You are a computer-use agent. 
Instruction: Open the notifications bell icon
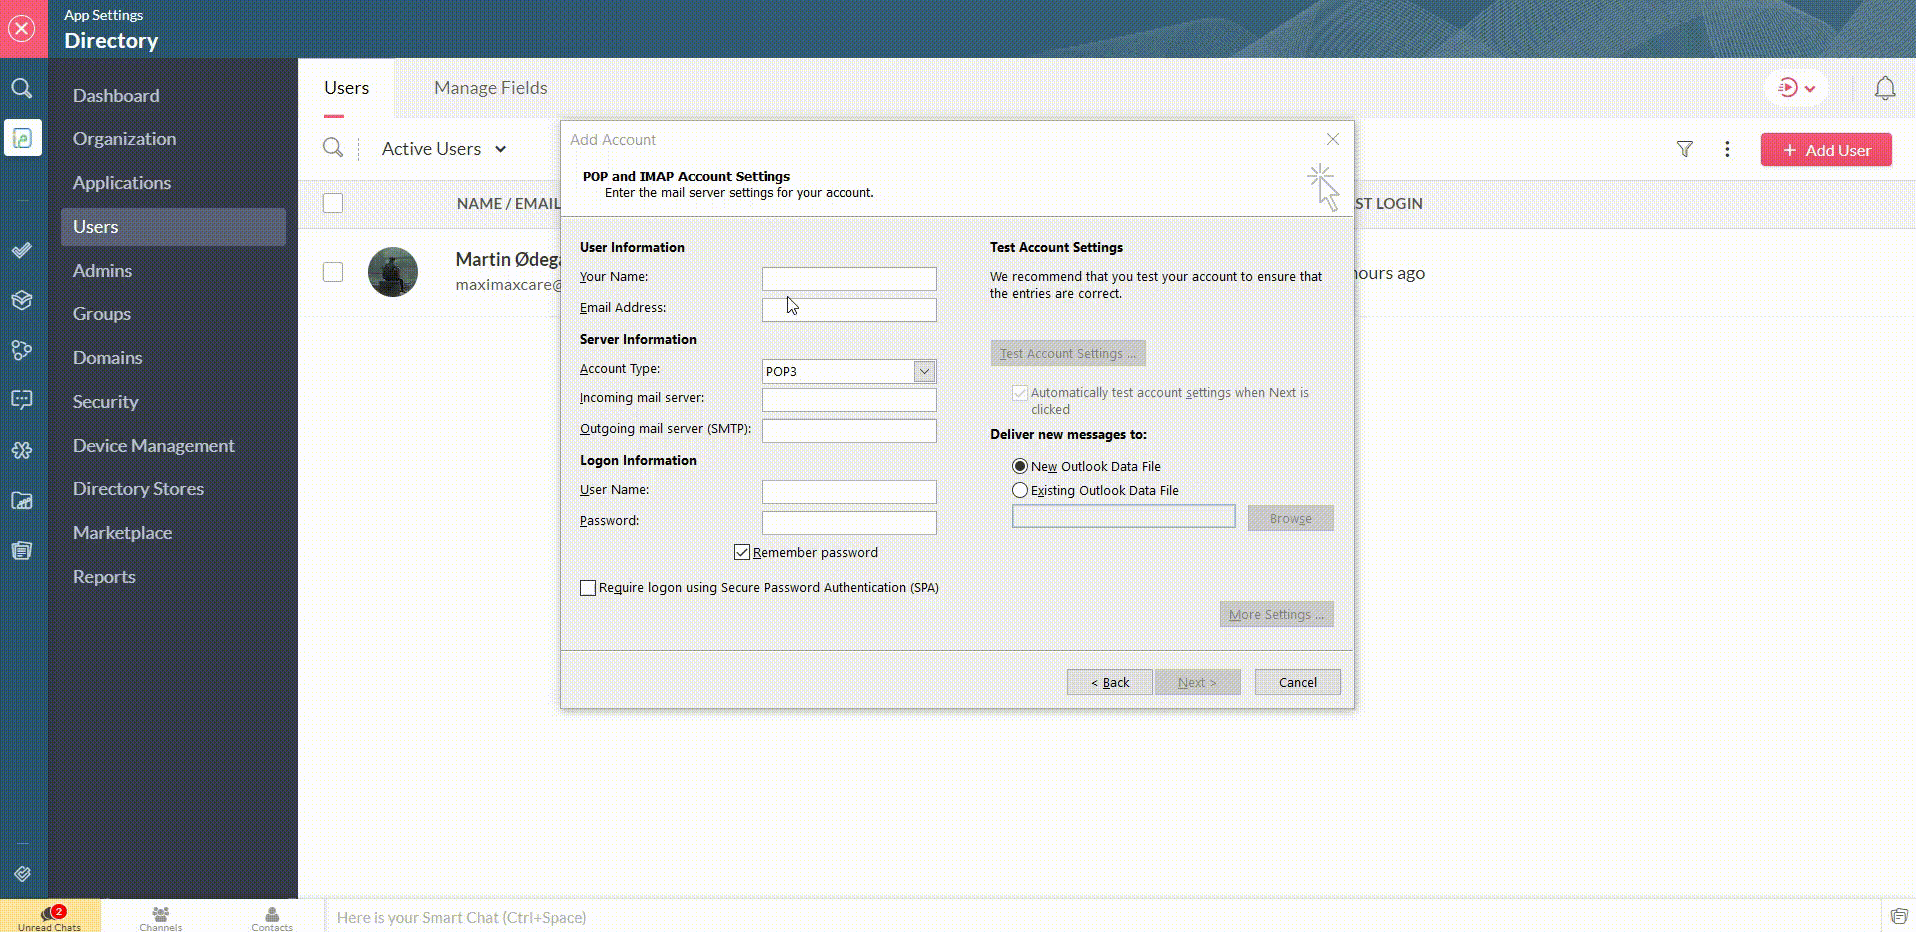[1884, 88]
